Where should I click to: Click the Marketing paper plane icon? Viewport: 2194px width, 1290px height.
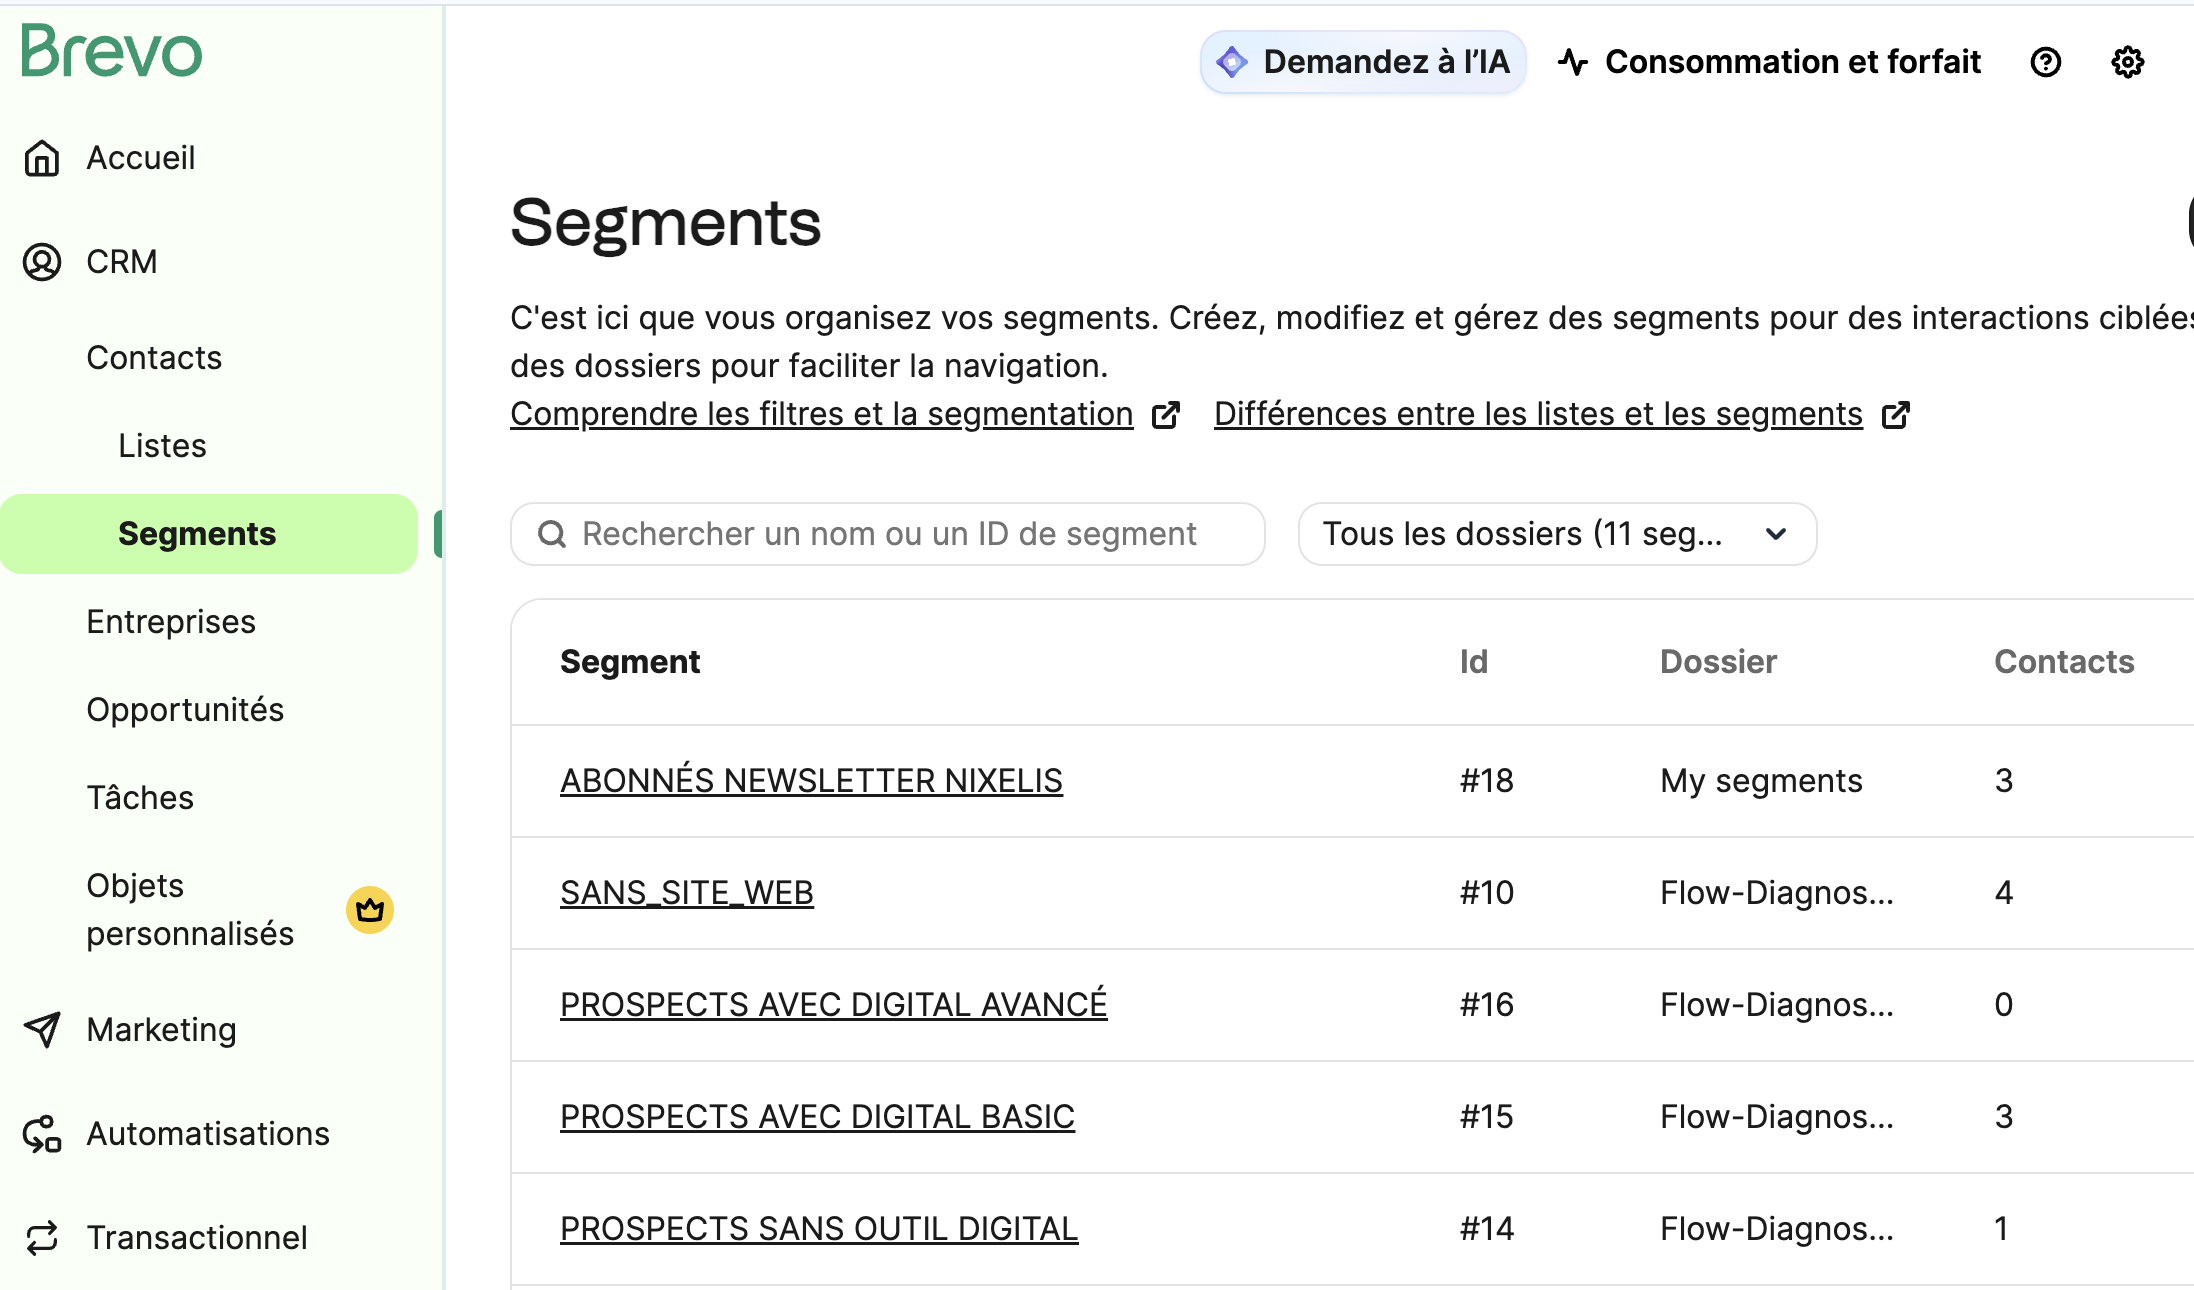(x=42, y=1029)
